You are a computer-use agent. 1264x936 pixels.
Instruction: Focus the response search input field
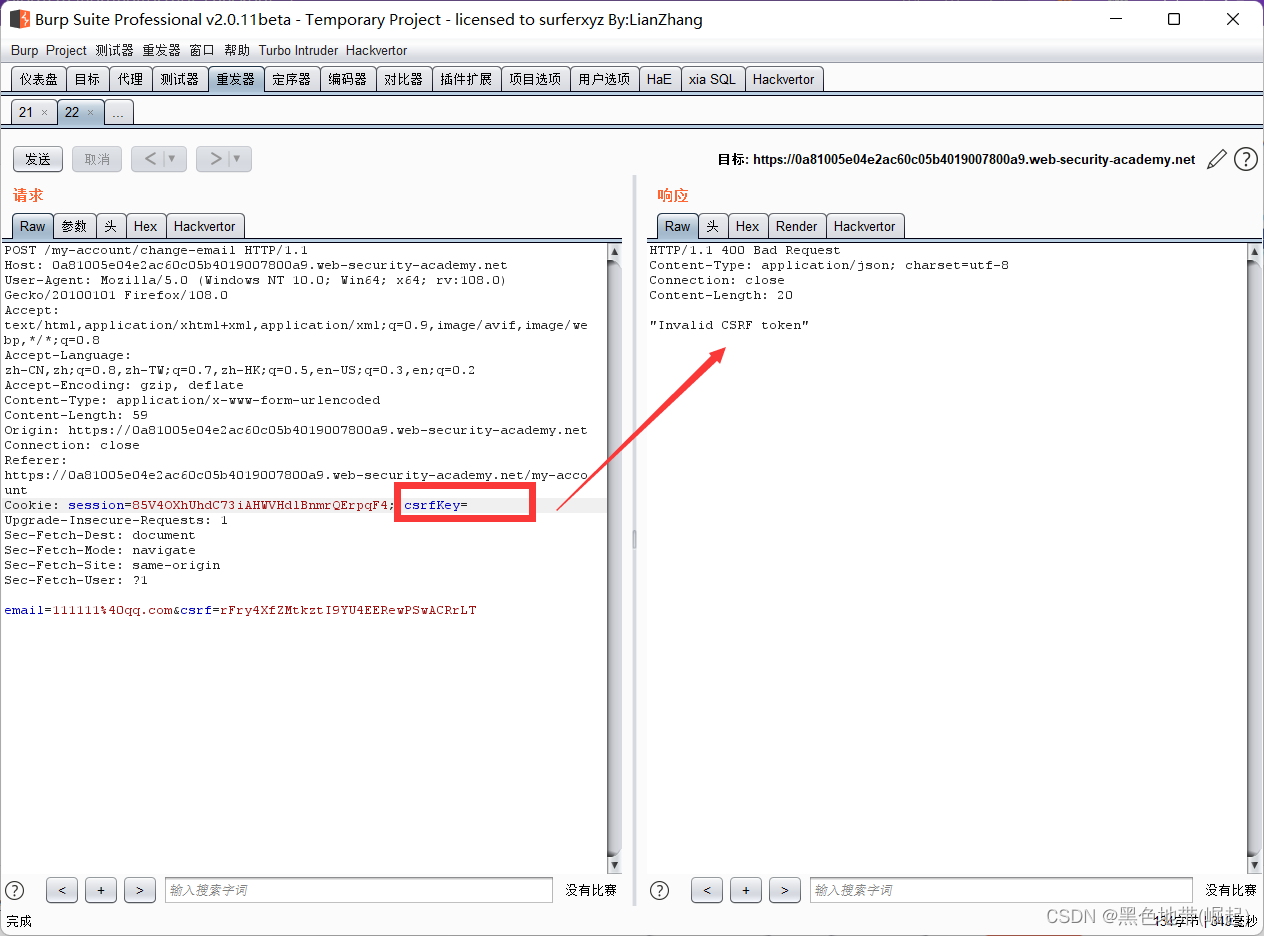(x=1001, y=890)
